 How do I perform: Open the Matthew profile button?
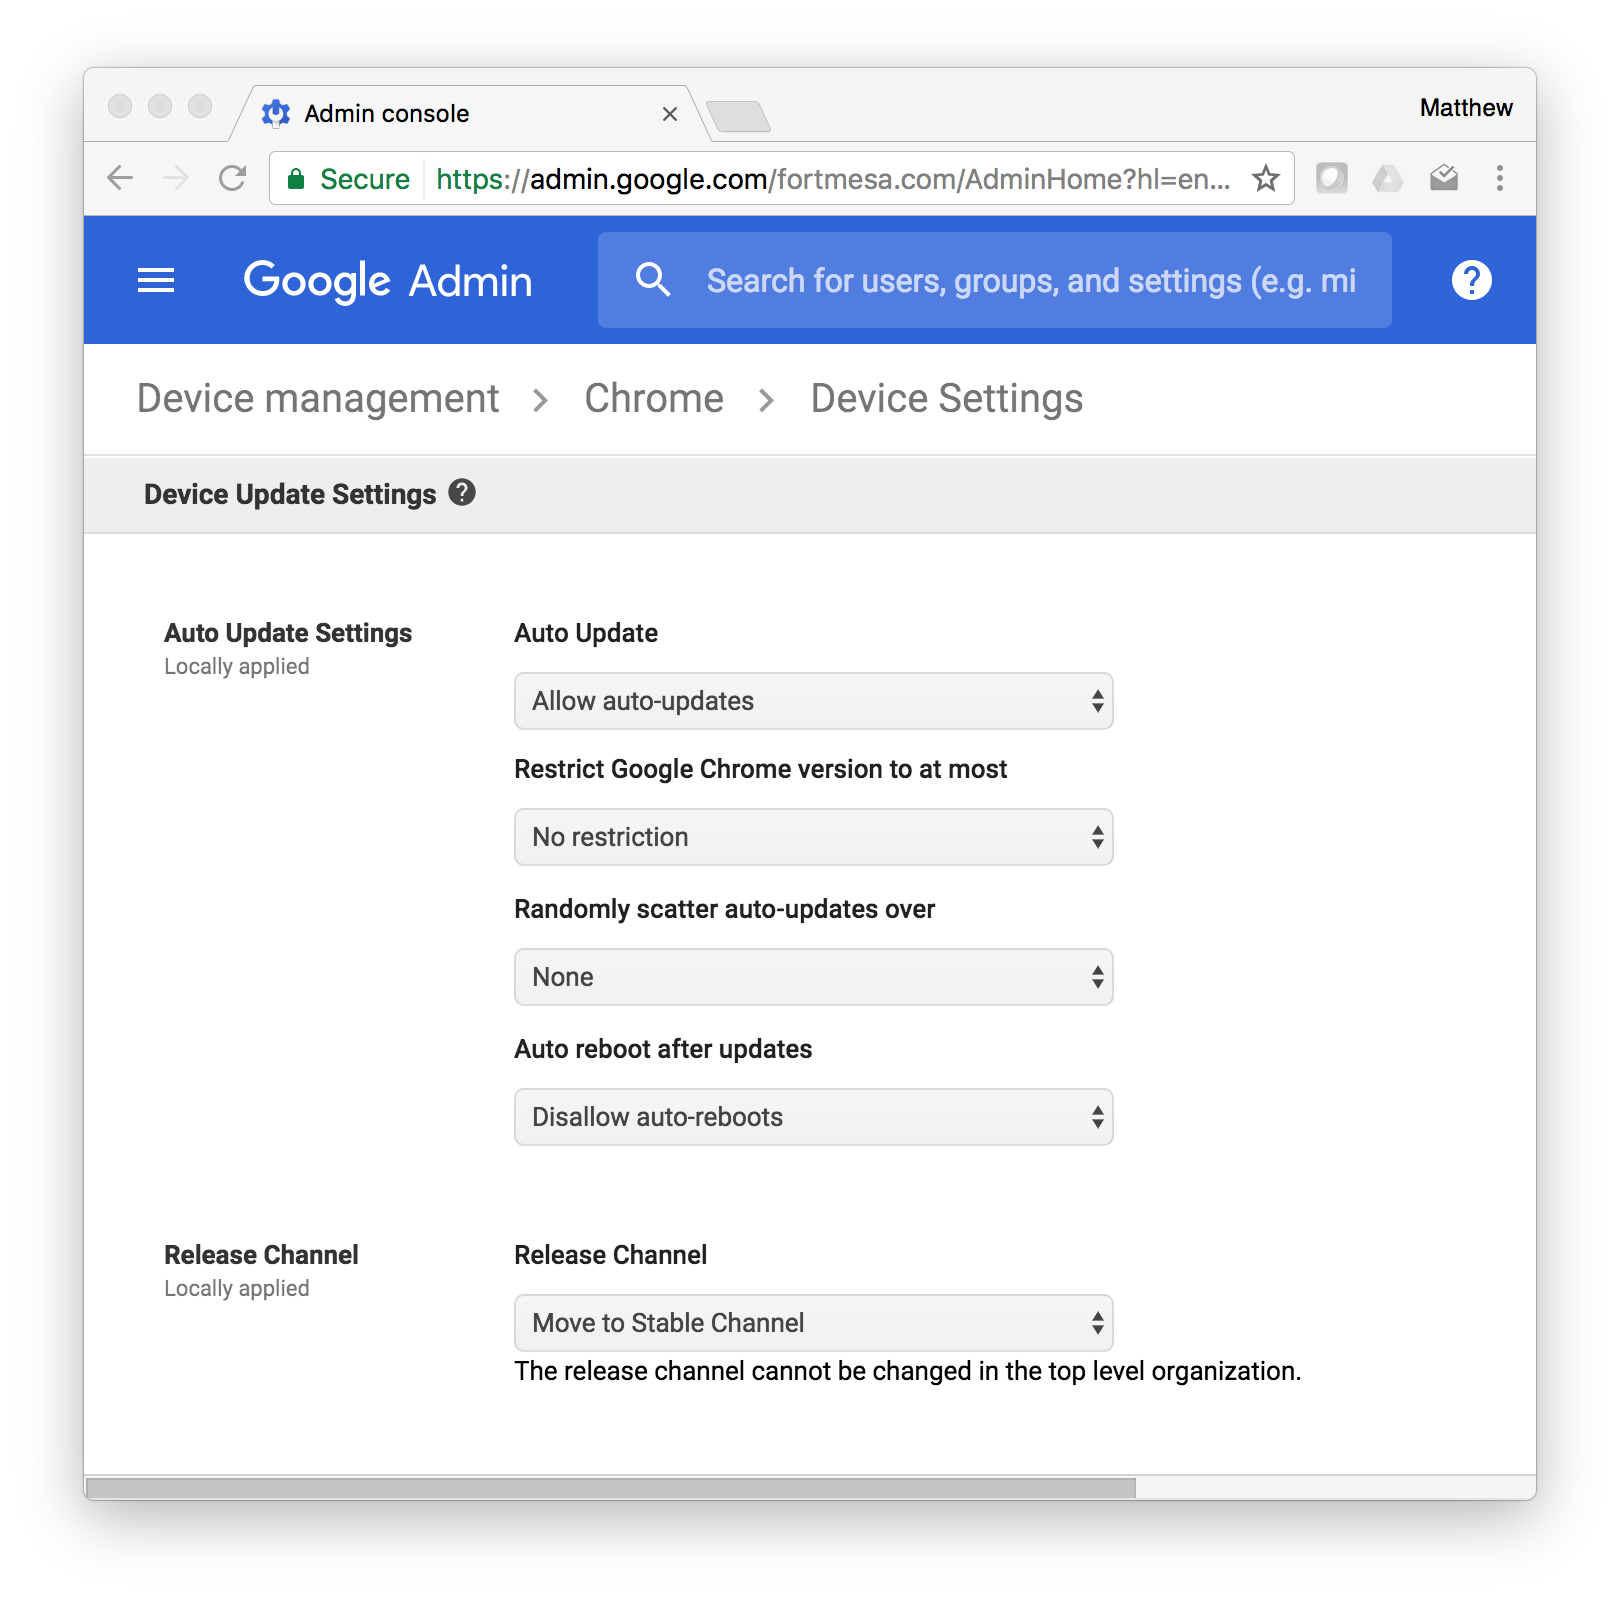[x=1466, y=108]
